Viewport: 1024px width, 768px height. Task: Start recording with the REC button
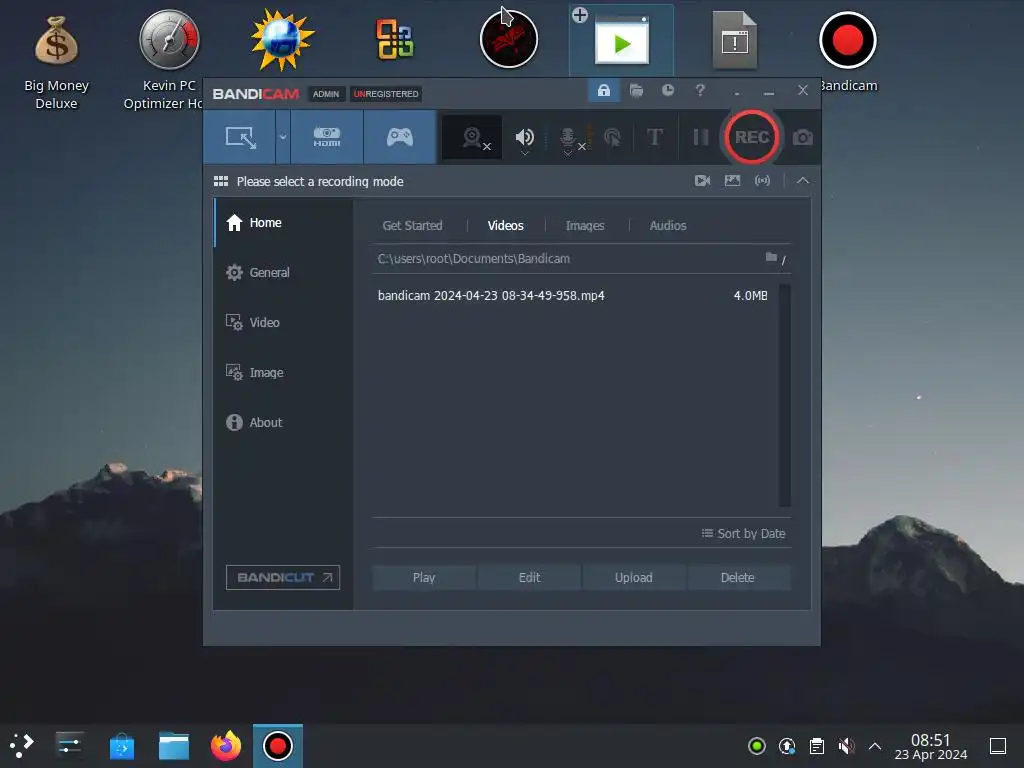coord(752,137)
